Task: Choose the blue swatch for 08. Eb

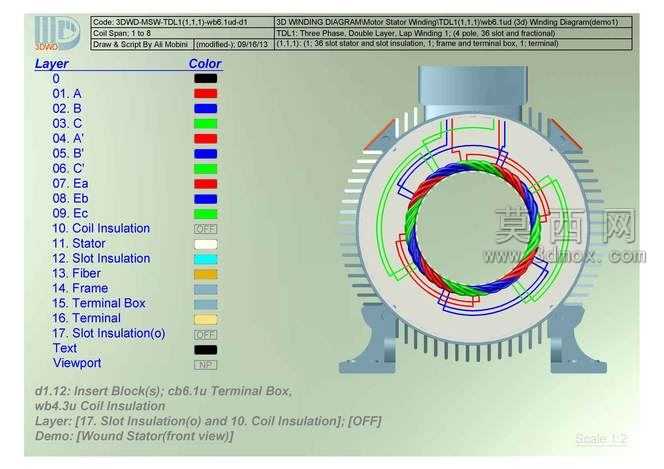Action: coord(205,199)
